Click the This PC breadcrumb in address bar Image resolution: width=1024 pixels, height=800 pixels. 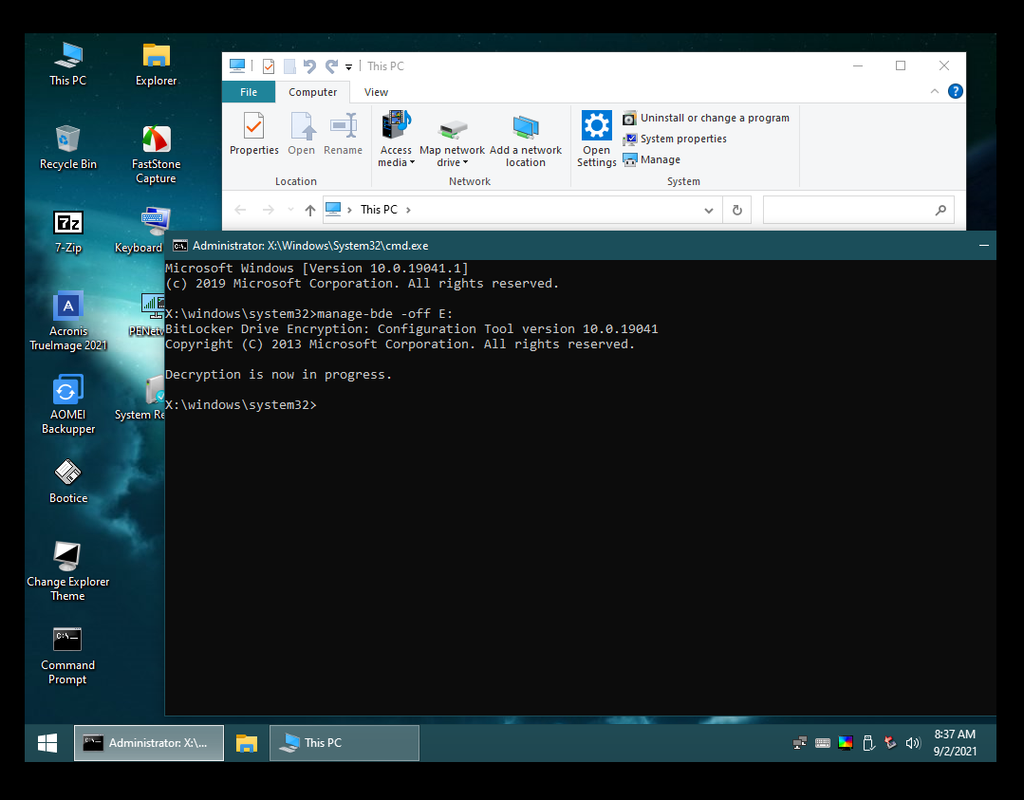[x=379, y=210]
